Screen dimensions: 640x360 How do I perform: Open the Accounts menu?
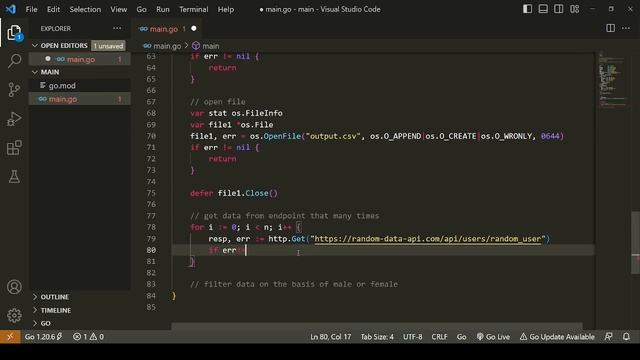(x=14, y=287)
